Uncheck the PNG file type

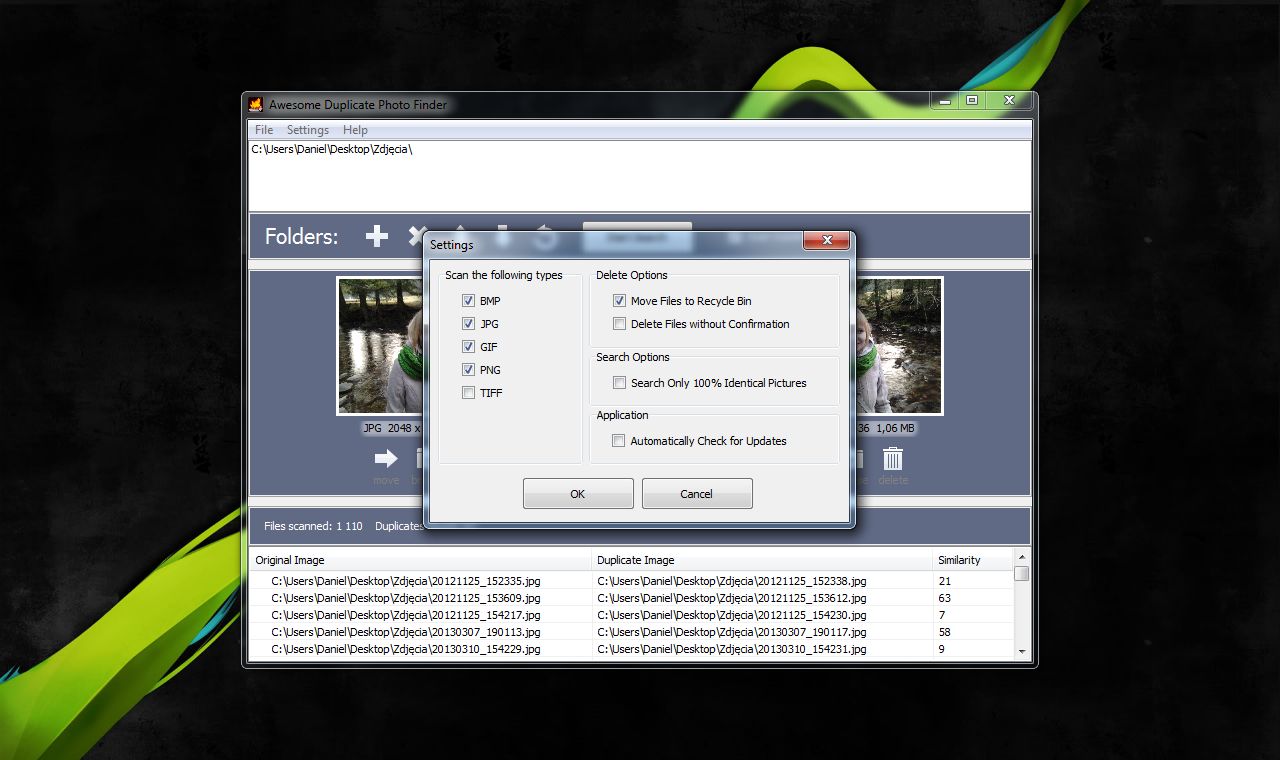(468, 370)
